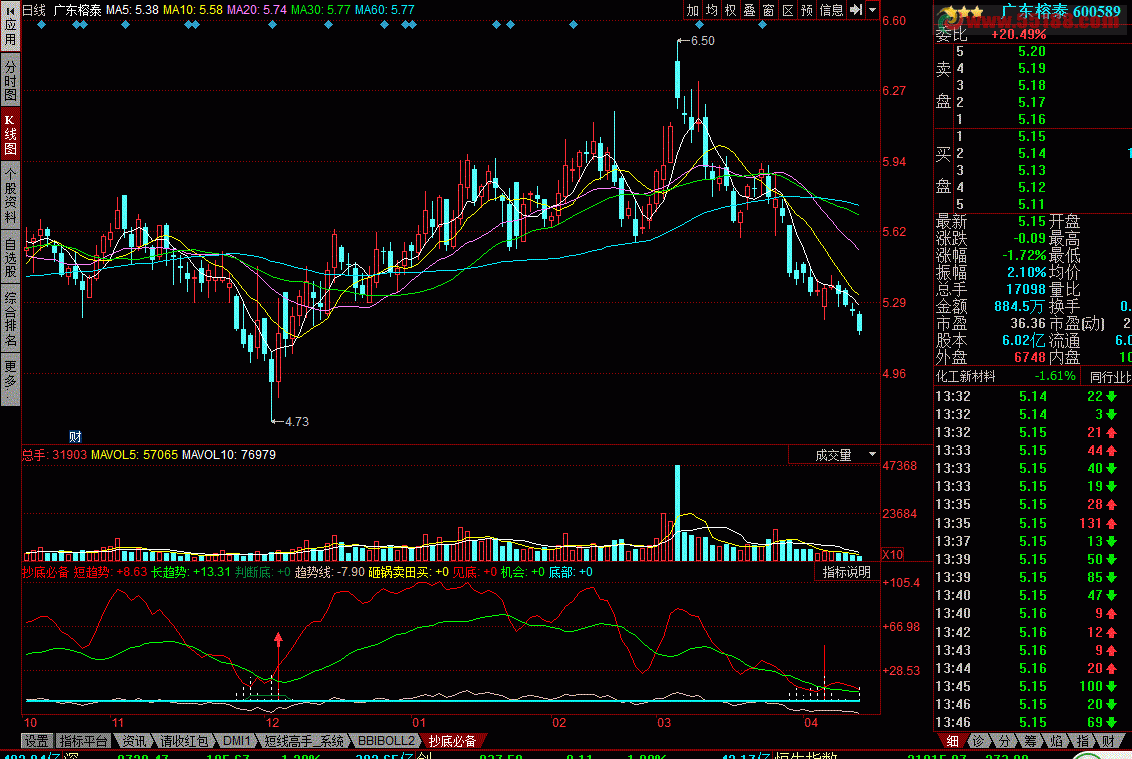Click the MA5: 5.38 legend label
The image size is (1132, 759).
tap(132, 10)
